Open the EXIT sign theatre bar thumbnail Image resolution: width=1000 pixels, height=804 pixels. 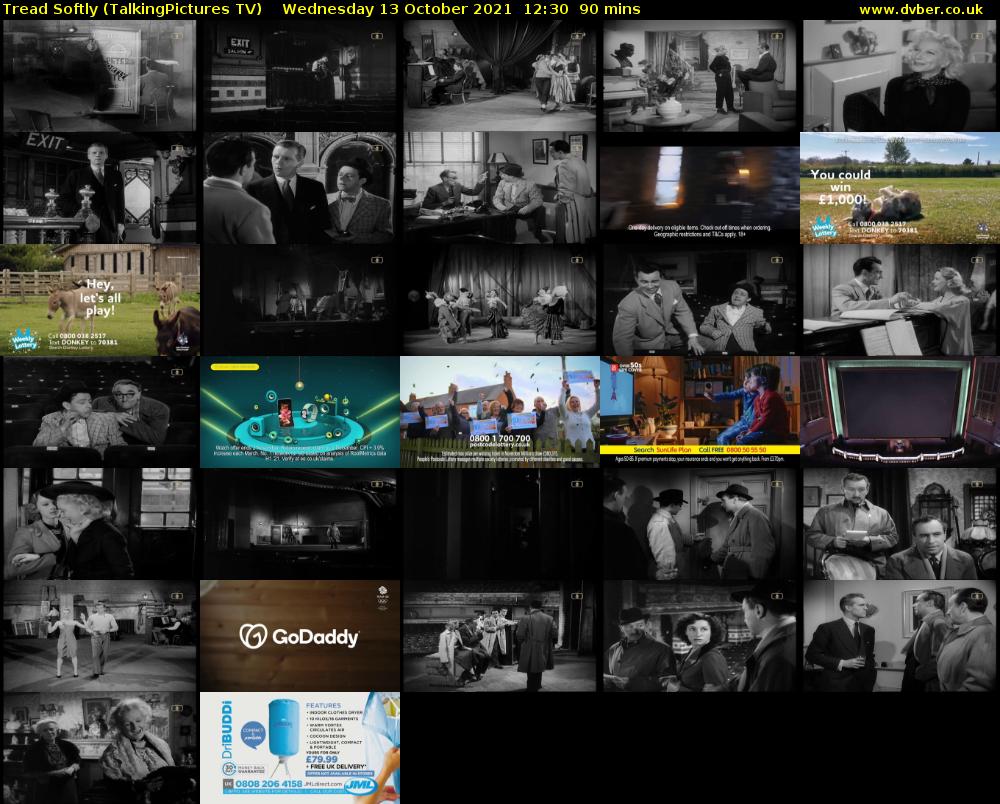(100, 188)
